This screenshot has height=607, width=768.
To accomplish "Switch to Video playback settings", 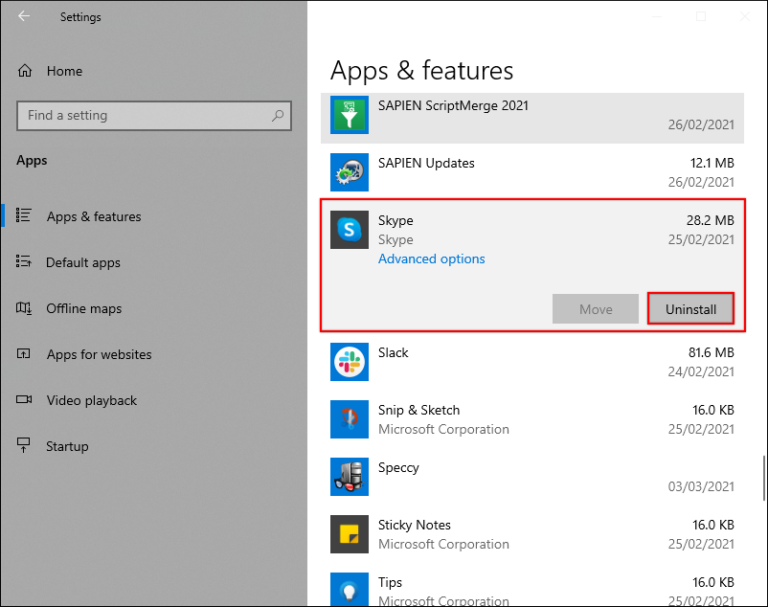I will [92, 401].
